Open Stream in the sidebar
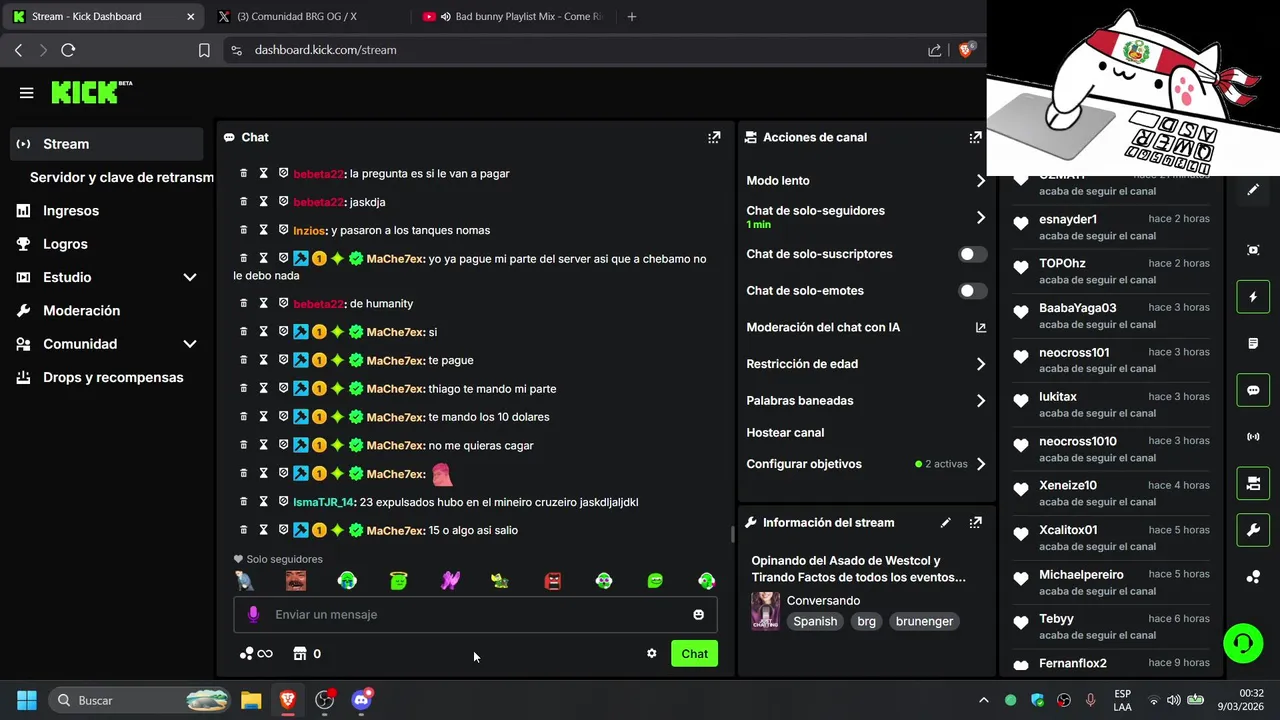Viewport: 1280px width, 720px height. tap(106, 144)
